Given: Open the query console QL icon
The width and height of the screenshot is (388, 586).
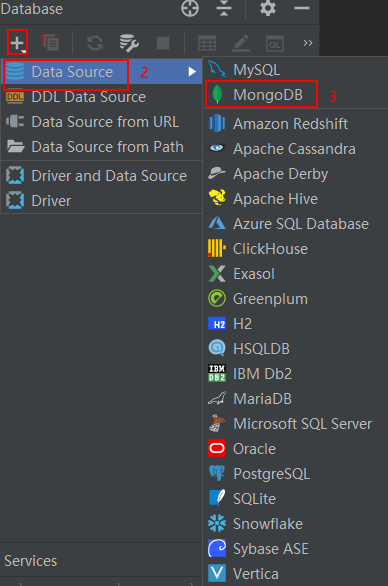Looking at the screenshot, I should pyautogui.click(x=275, y=43).
